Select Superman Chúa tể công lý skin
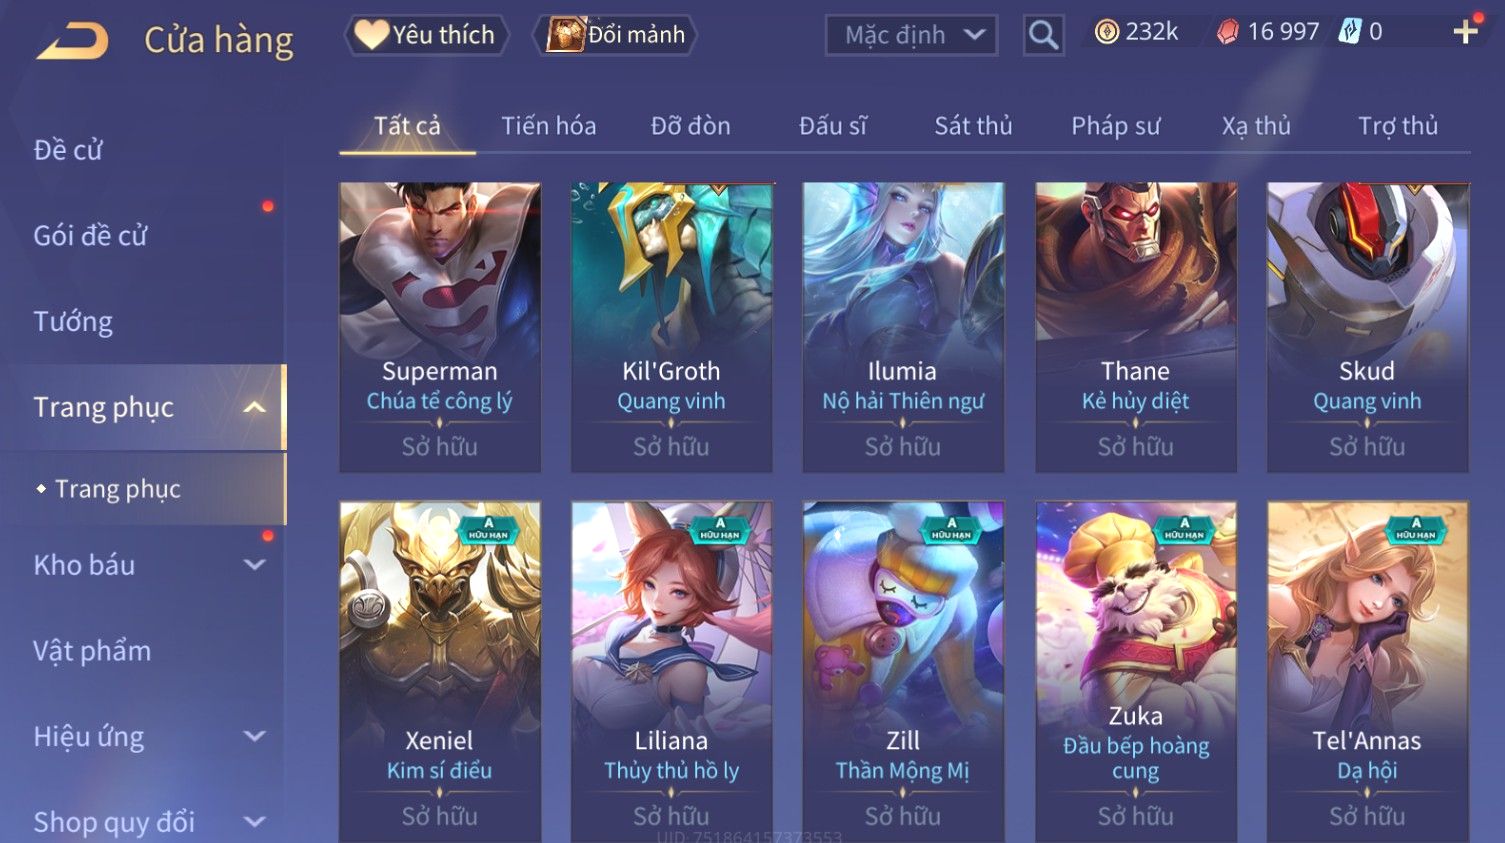Screen dimensions: 1505x843 coord(440,327)
